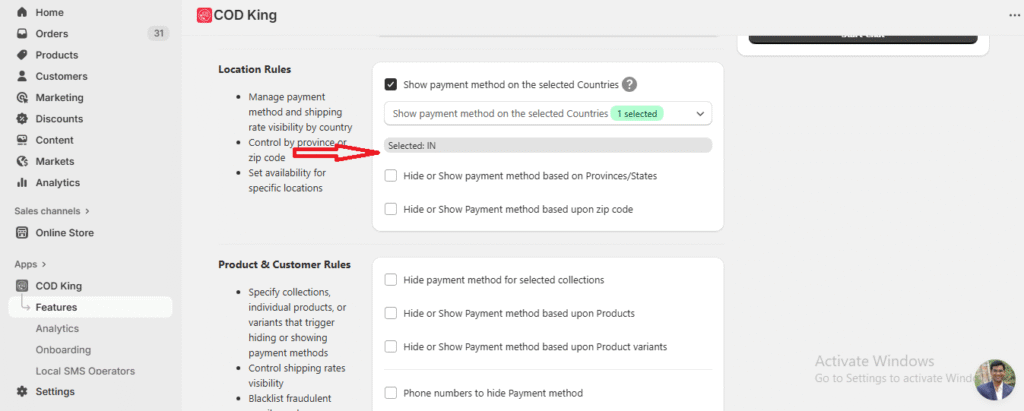The height and width of the screenshot is (411, 1024).
Task: Click the Products tag icon
Action: (22, 55)
